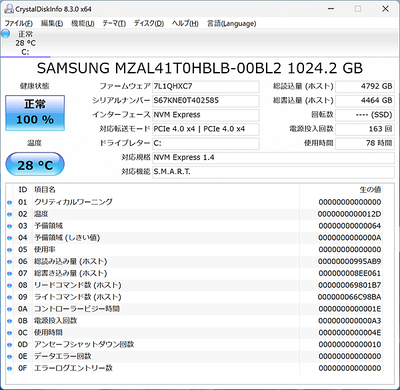Open the ディスク(D) menu
This screenshot has height=390, width=400.
149,24
